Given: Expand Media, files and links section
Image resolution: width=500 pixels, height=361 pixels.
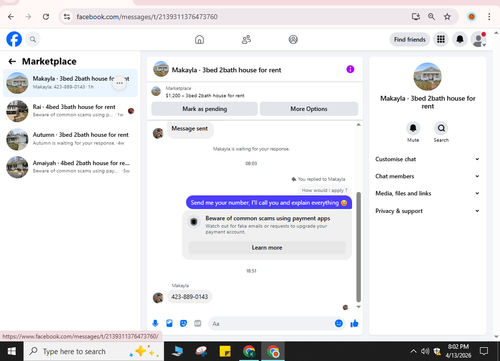Looking at the screenshot, I should [x=427, y=193].
